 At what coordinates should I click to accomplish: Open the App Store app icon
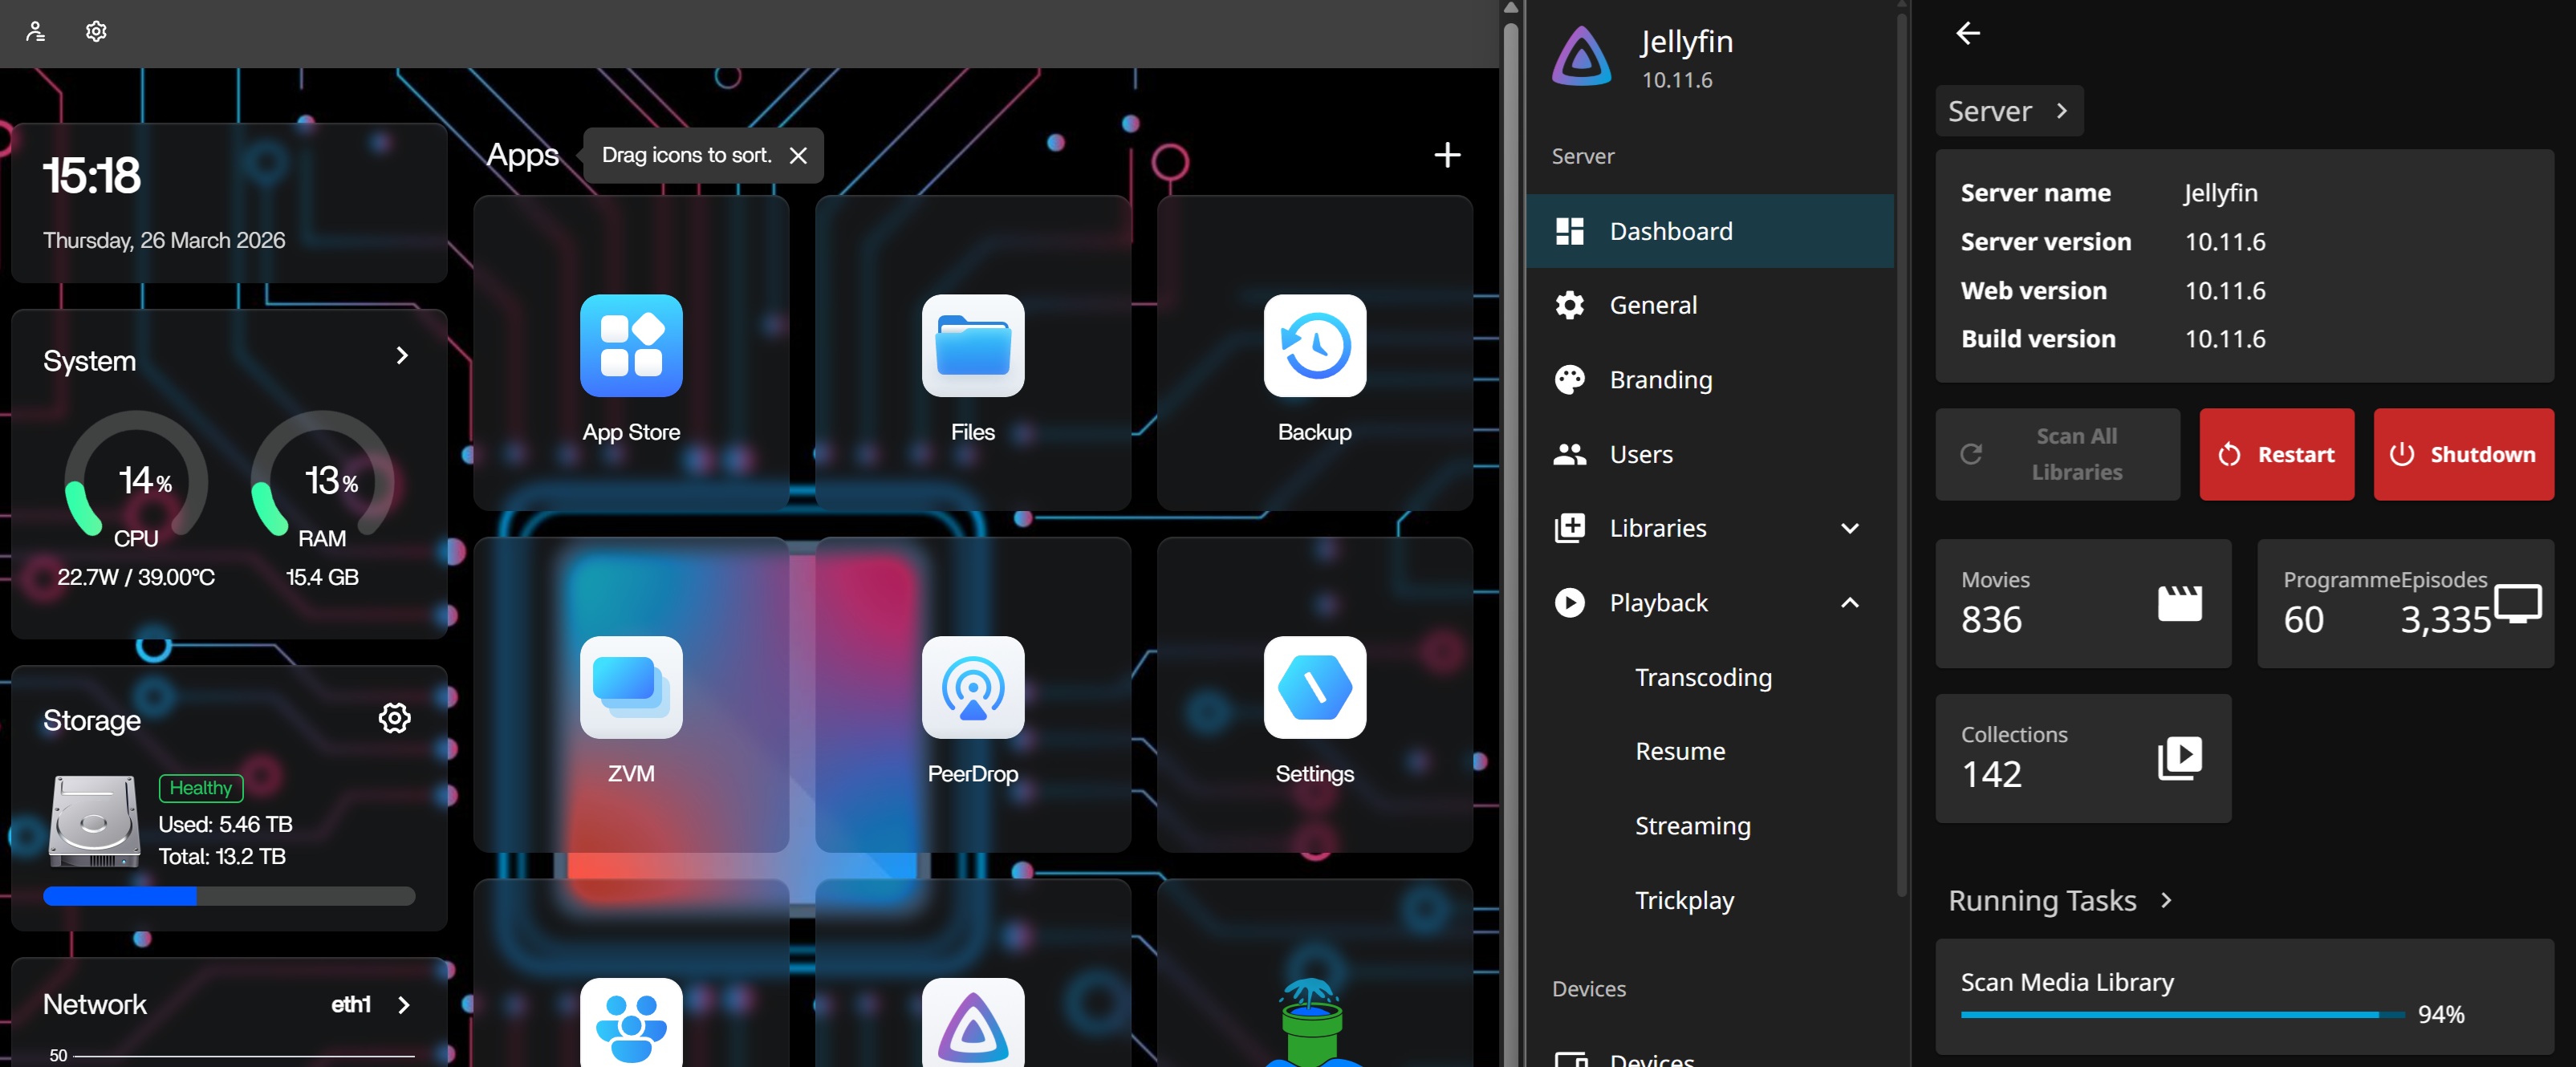(631, 345)
